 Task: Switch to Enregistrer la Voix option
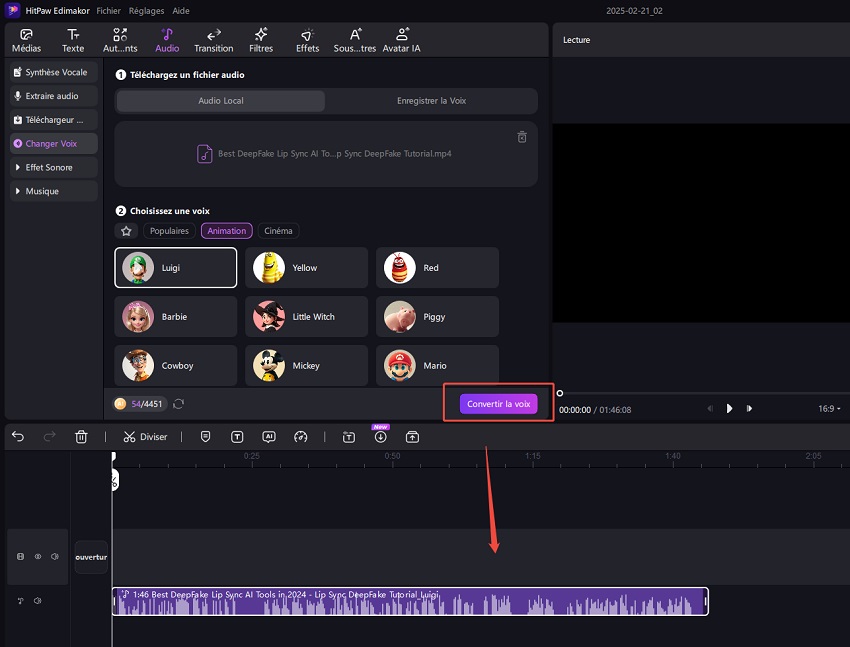tap(431, 101)
